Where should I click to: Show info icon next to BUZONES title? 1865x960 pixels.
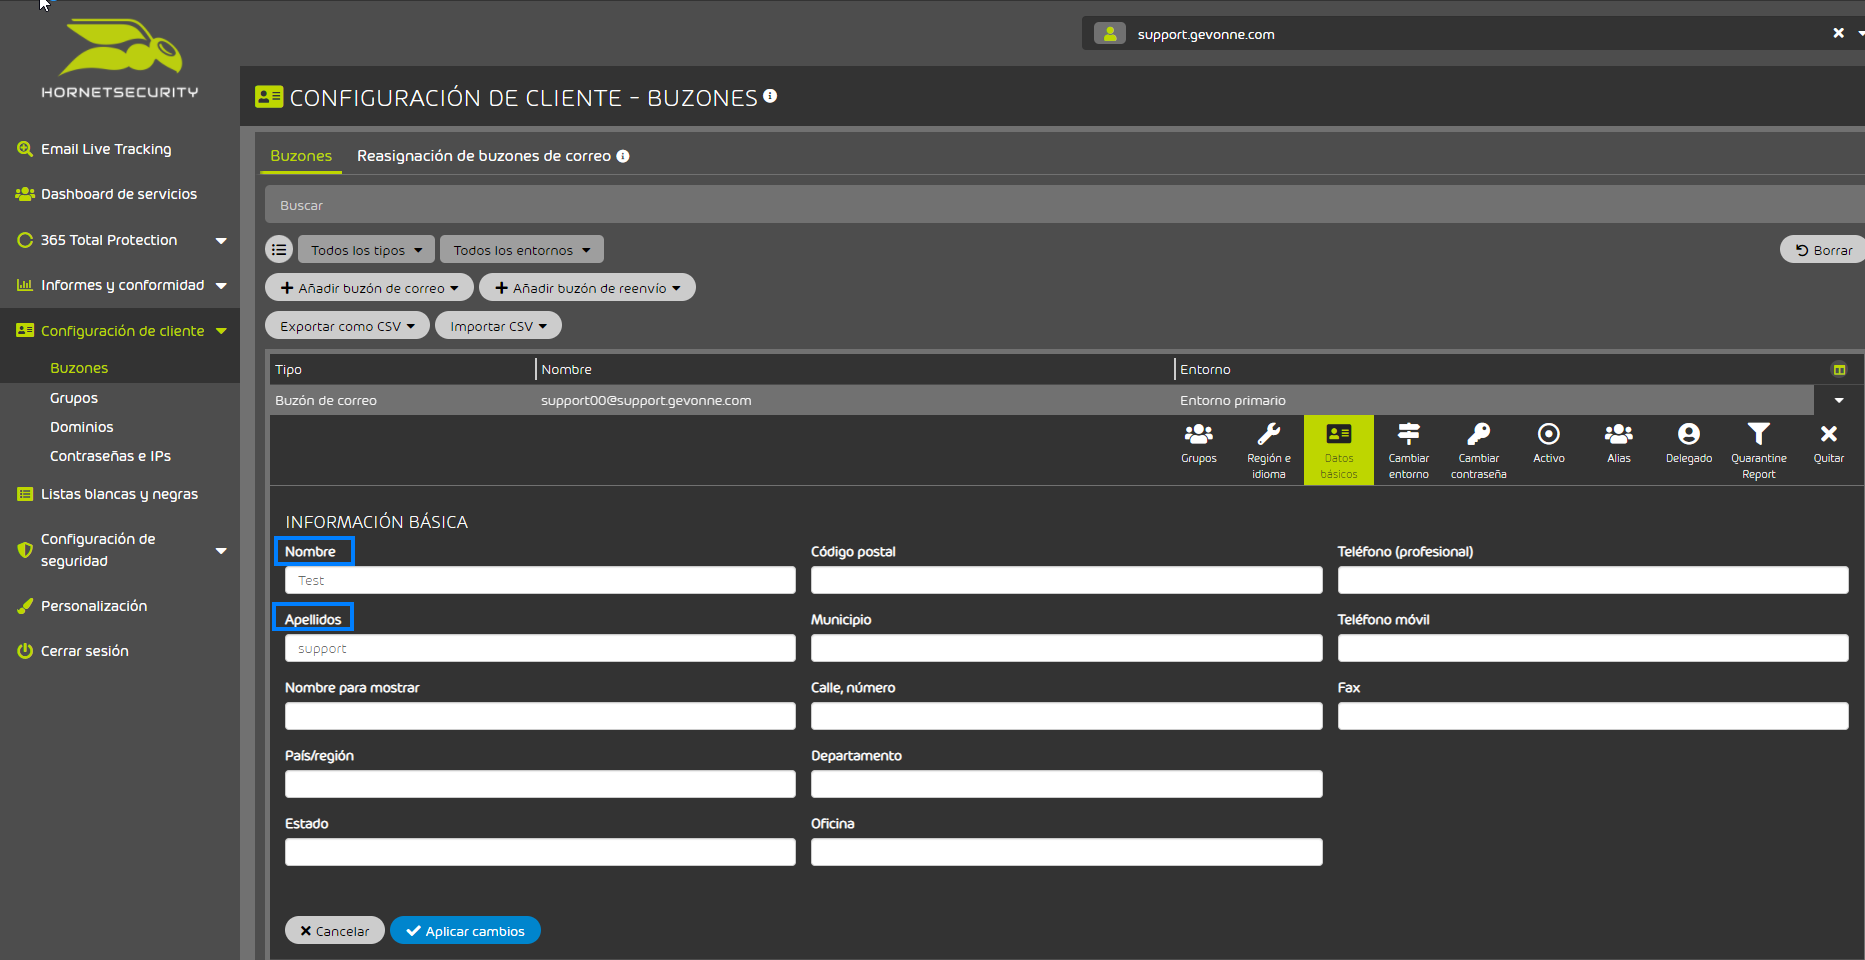[x=770, y=96]
